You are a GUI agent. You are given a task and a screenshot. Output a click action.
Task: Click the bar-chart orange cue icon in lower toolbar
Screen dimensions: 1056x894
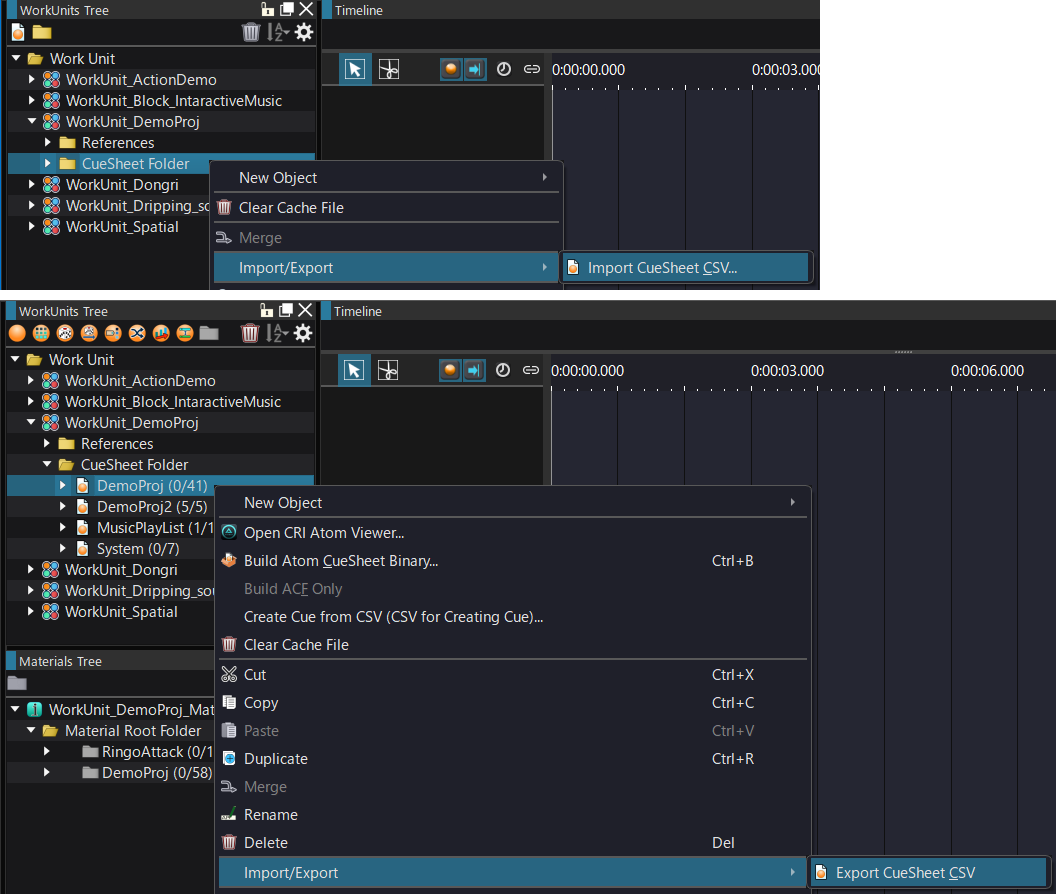pos(161,333)
